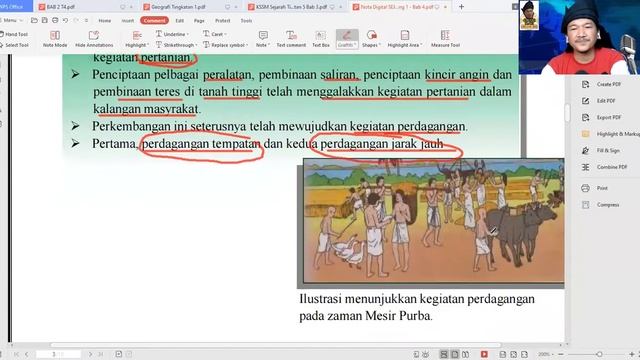Screen dimensions: 640x360
Task: Jump to the first page
Action: point(16,354)
